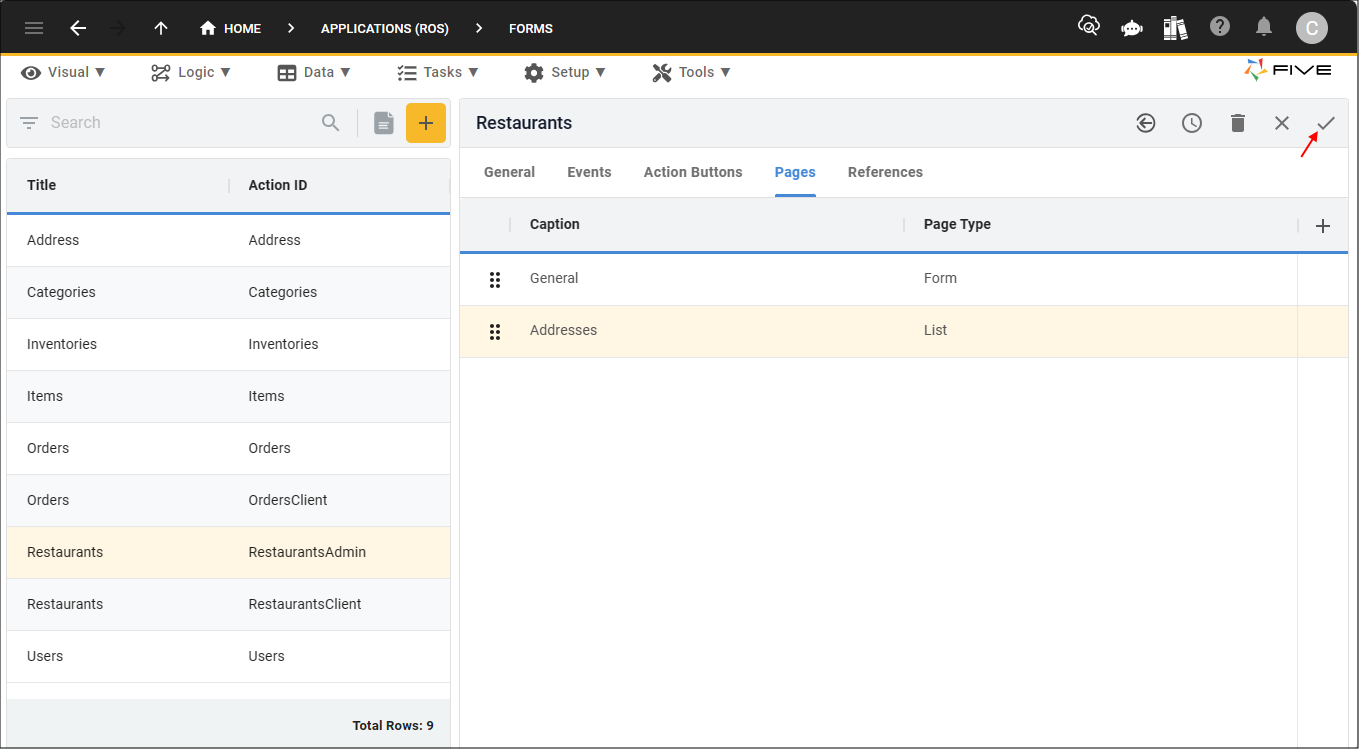The width and height of the screenshot is (1359, 749).
Task: Click the circled back arrow icon in Restaurants header
Action: click(x=1146, y=123)
